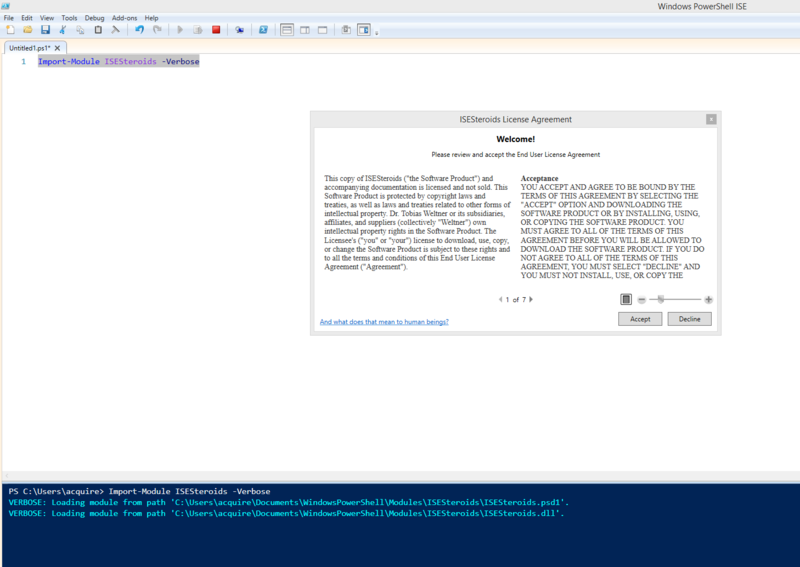This screenshot has width=800, height=567.
Task: Open the Help menu
Action: coord(152,18)
